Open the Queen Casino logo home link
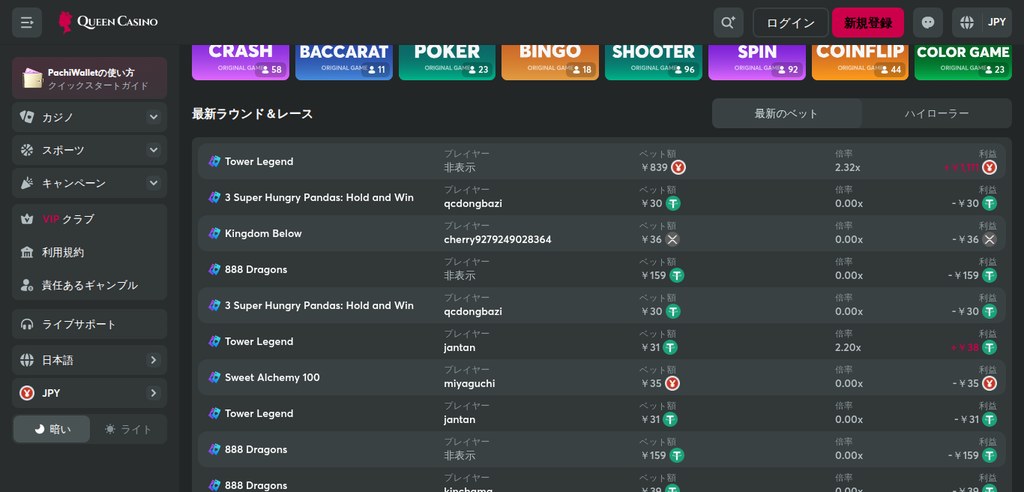This screenshot has height=492, width=1024. point(108,22)
